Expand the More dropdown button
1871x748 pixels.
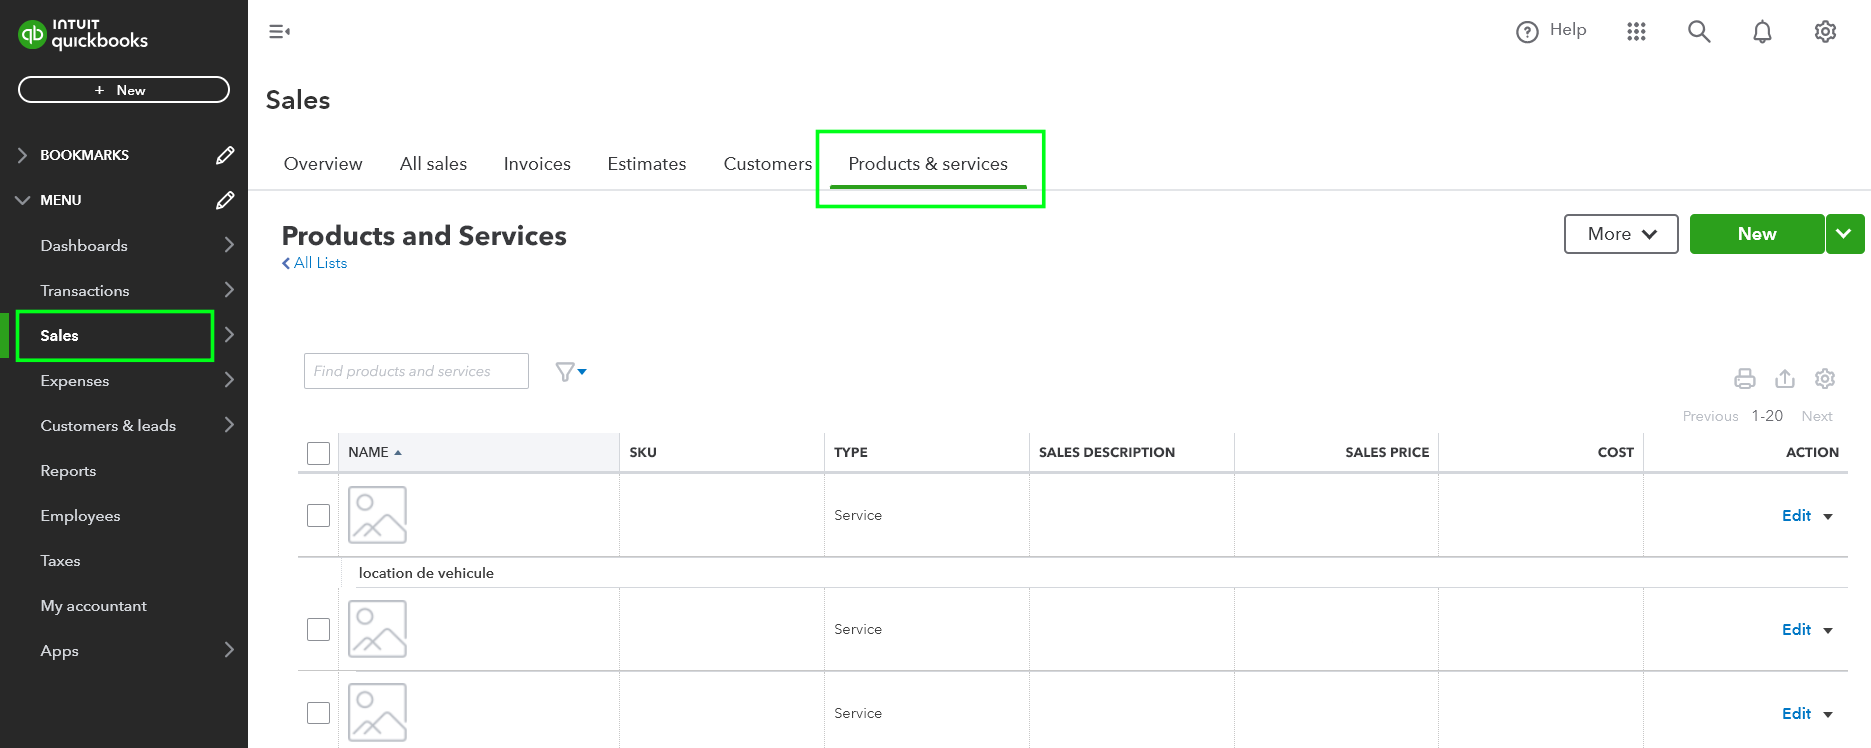(1620, 234)
